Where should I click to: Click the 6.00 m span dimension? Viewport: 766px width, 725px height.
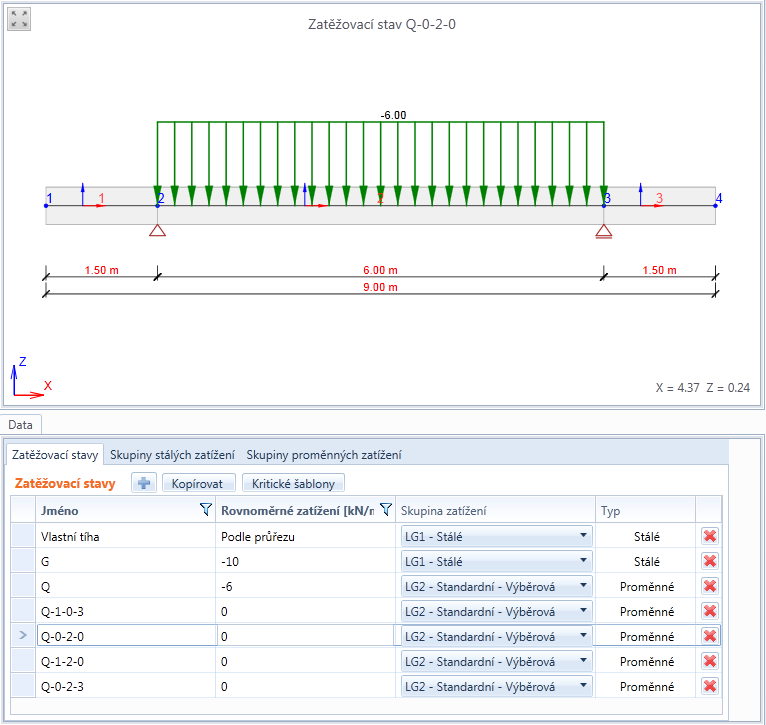380,270
